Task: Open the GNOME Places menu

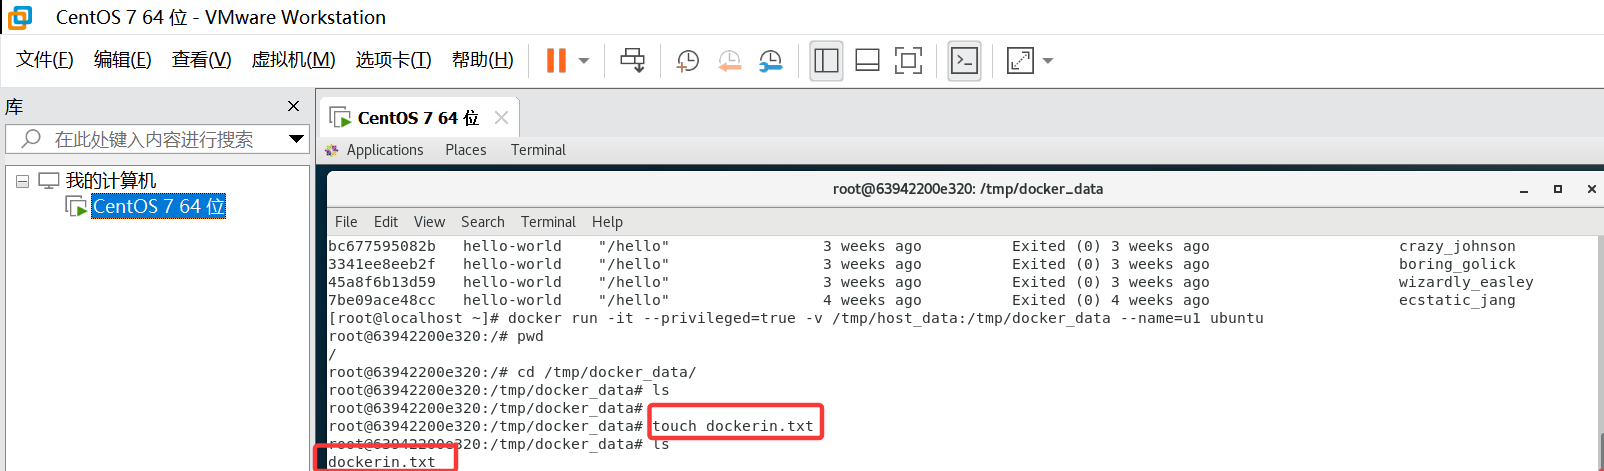Action: pyautogui.click(x=466, y=150)
